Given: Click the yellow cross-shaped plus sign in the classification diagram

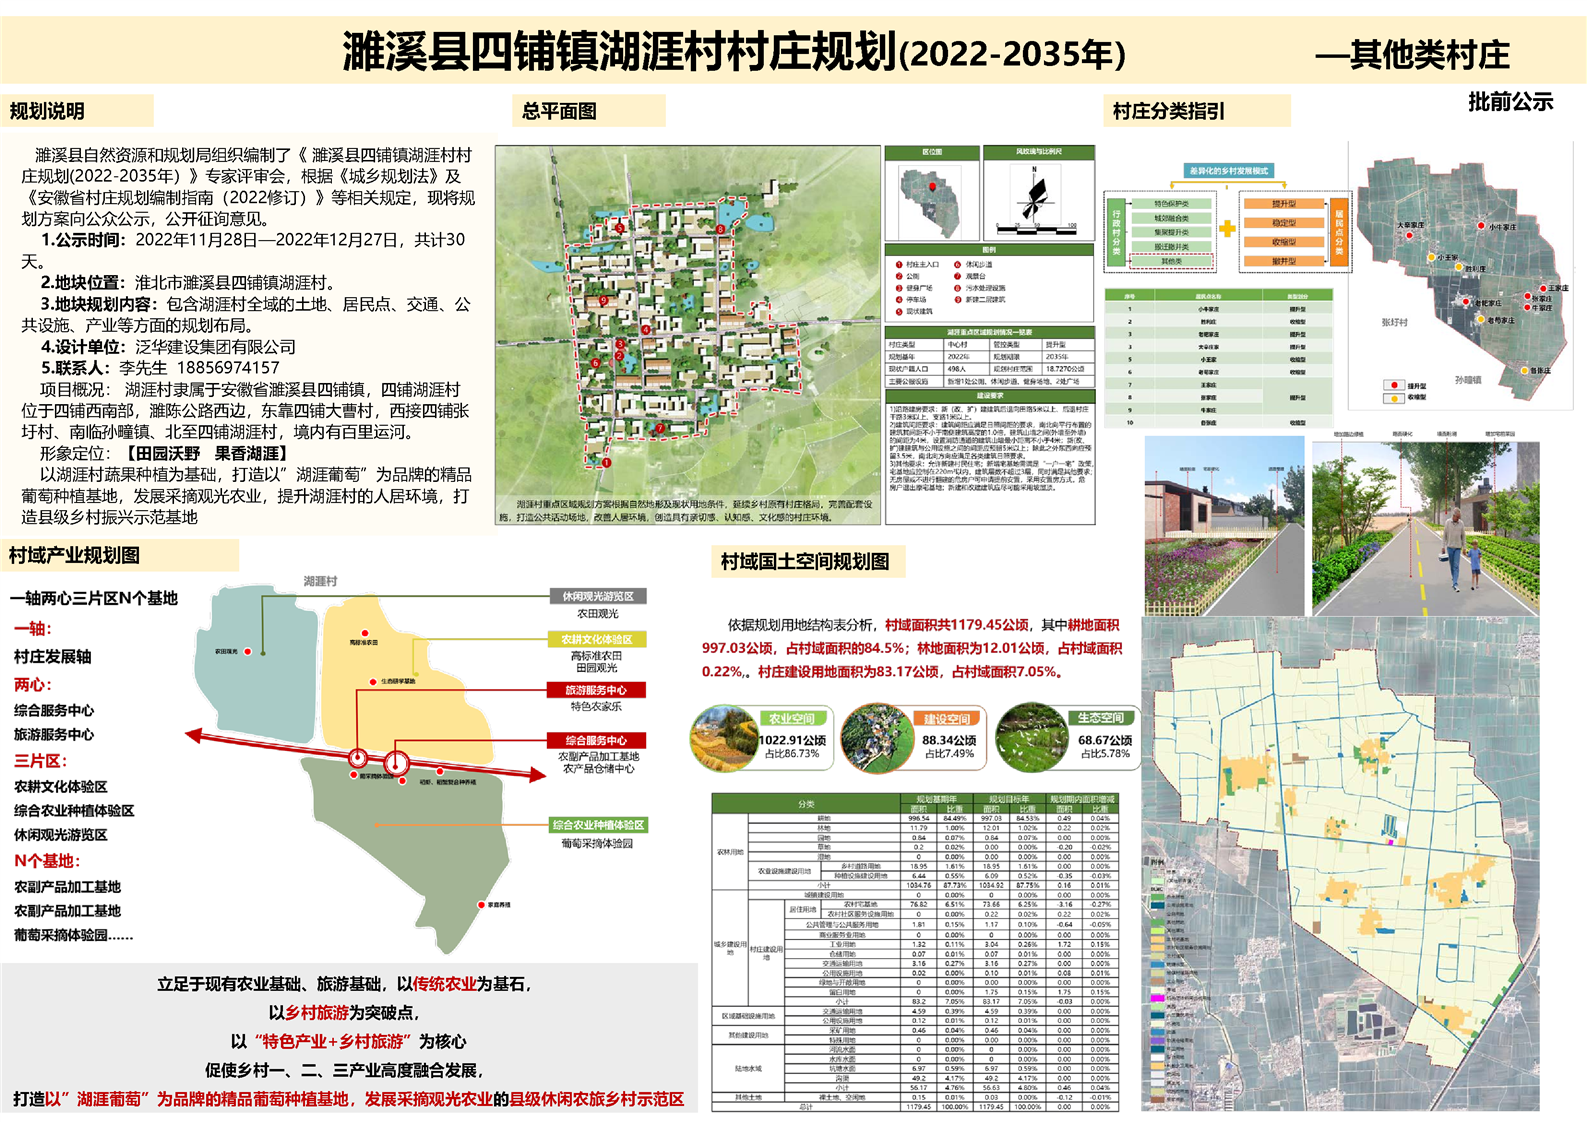Looking at the screenshot, I should click(x=1227, y=229).
